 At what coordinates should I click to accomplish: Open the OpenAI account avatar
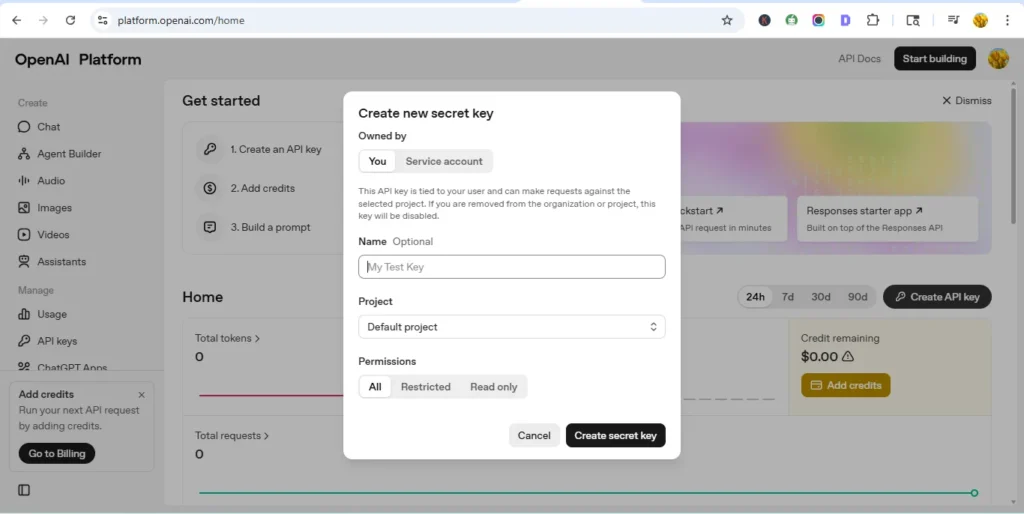tap(998, 58)
